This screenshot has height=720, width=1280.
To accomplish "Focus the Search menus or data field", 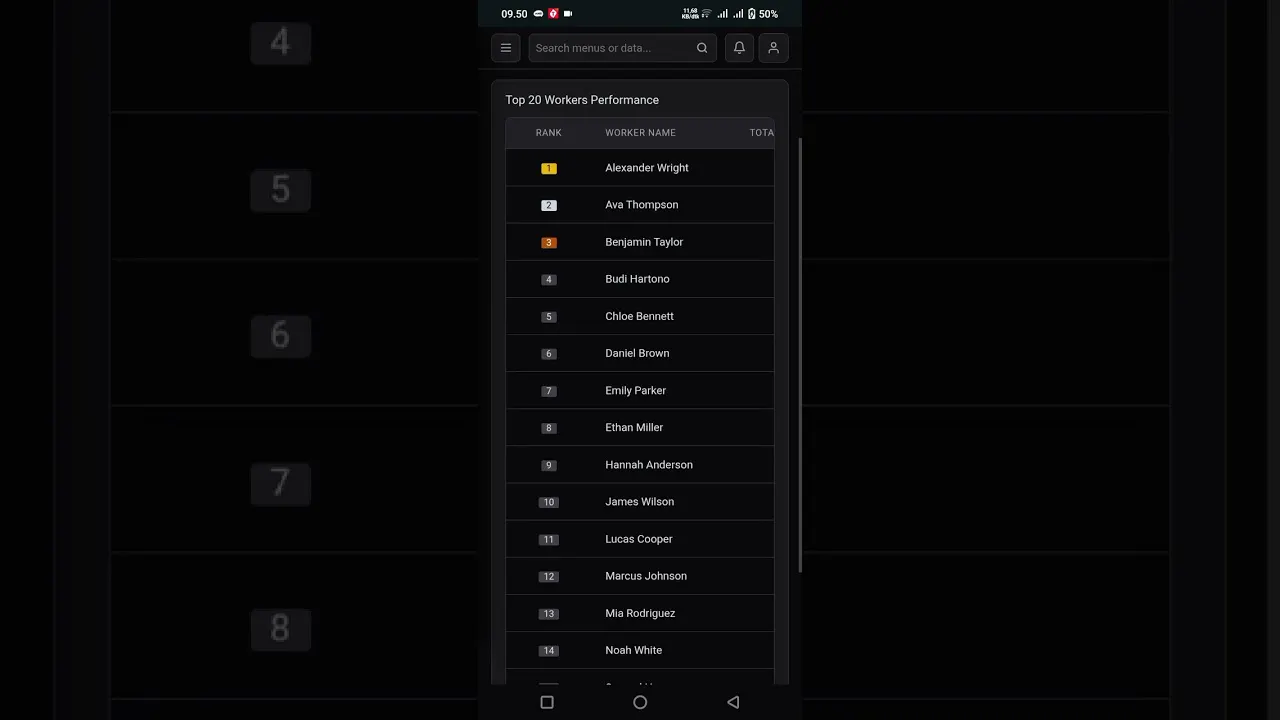I will 622,48.
